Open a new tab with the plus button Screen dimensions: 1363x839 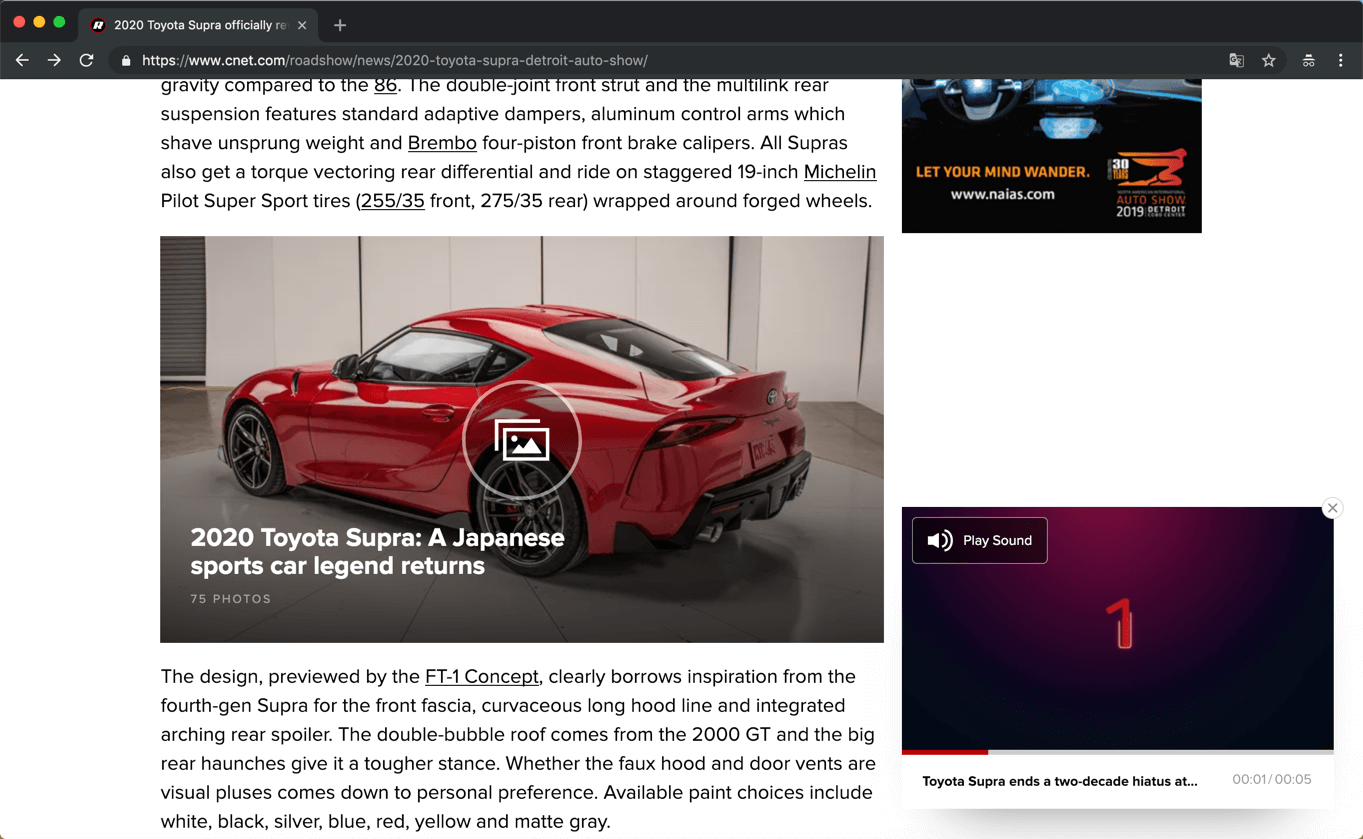point(342,24)
